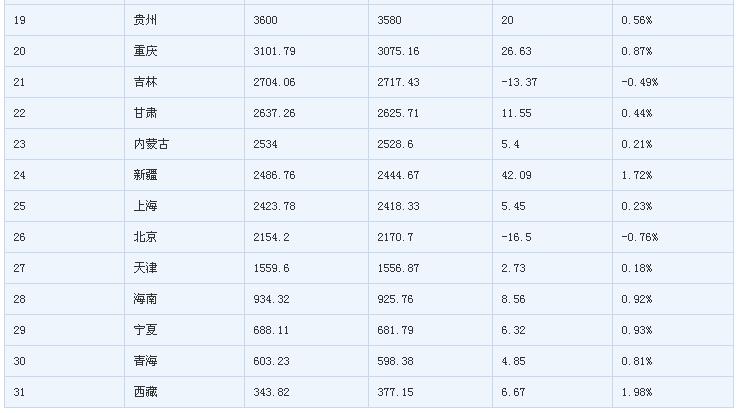Image resolution: width=739 pixels, height=413 pixels.
Task: Click the 宁夏 region cell
Action: [x=145, y=330]
